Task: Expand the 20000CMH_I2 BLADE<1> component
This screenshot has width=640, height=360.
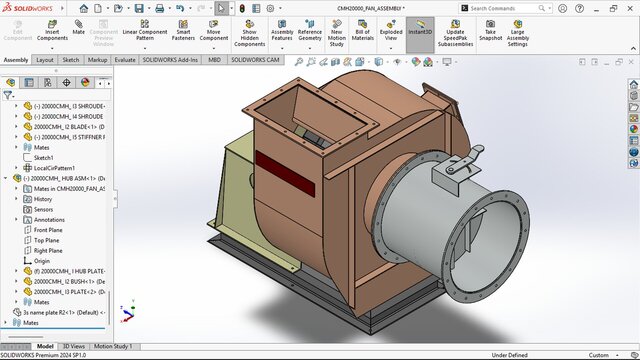Action: [x=16, y=127]
